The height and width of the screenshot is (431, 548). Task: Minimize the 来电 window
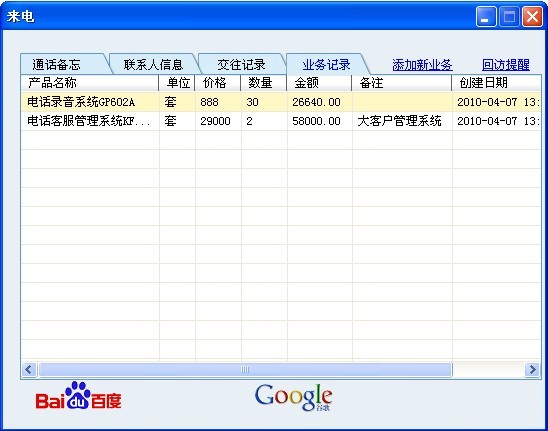pos(485,16)
